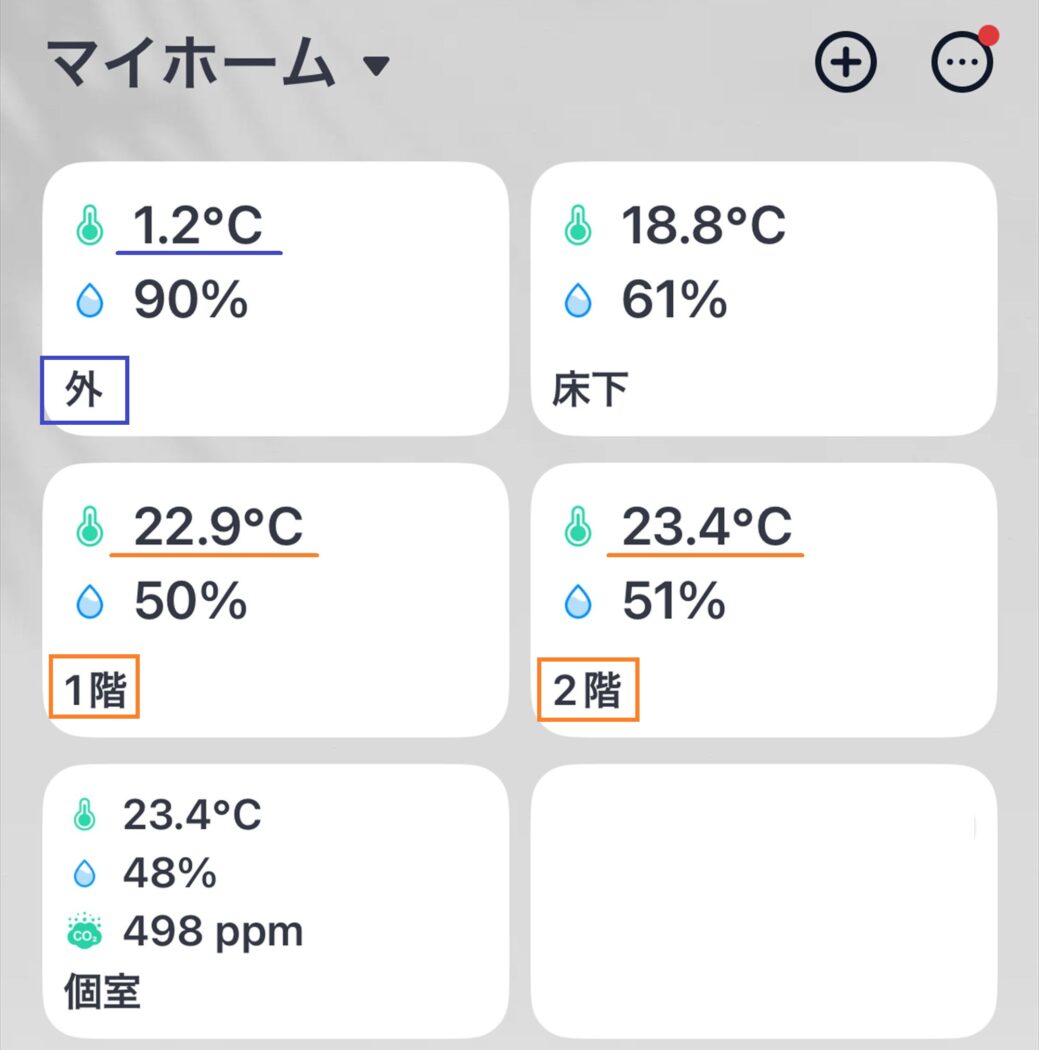Open the 床下 sensor card label
Screen dimensions: 1039x1050
[590, 390]
